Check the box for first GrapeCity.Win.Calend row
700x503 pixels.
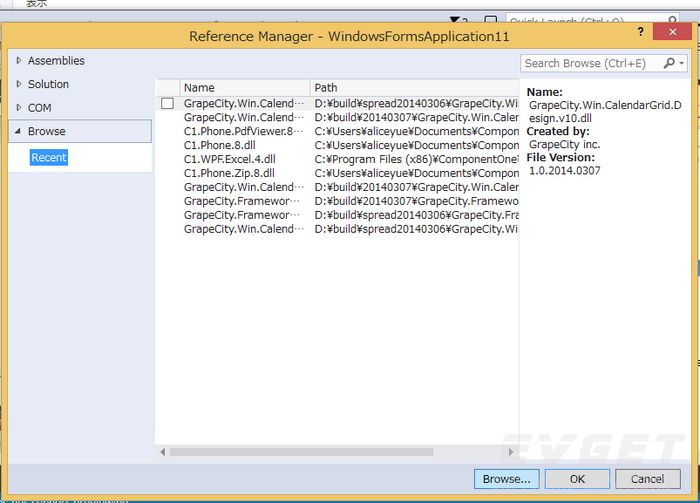pyautogui.click(x=167, y=104)
